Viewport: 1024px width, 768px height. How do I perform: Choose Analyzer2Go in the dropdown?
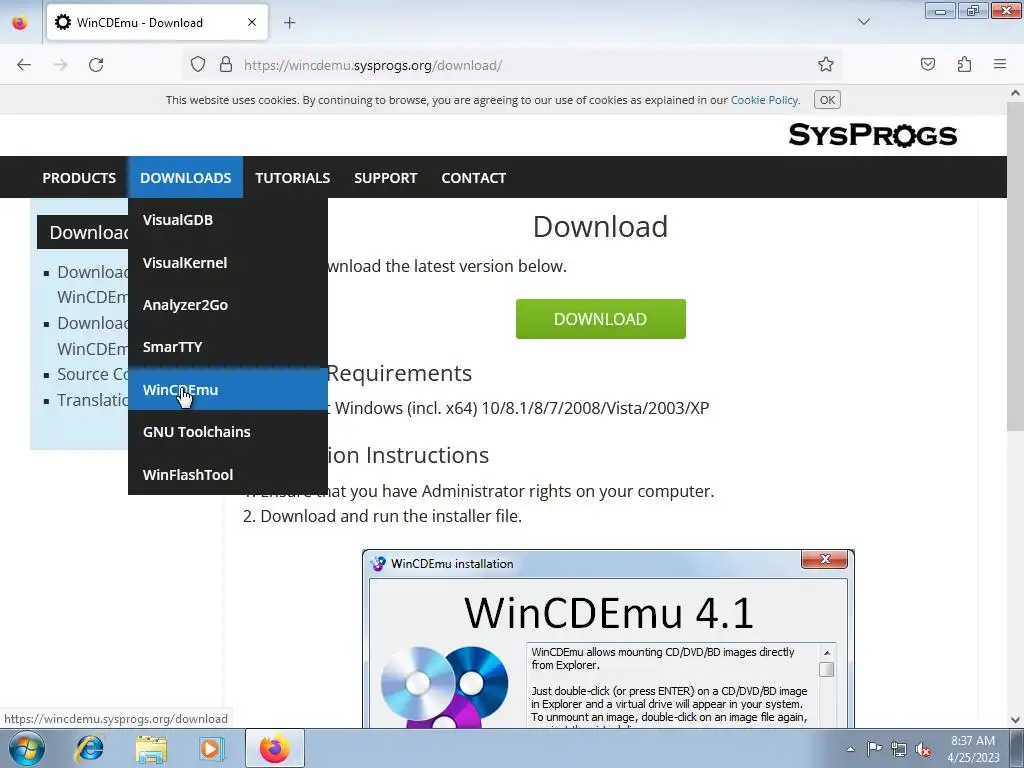click(227, 305)
